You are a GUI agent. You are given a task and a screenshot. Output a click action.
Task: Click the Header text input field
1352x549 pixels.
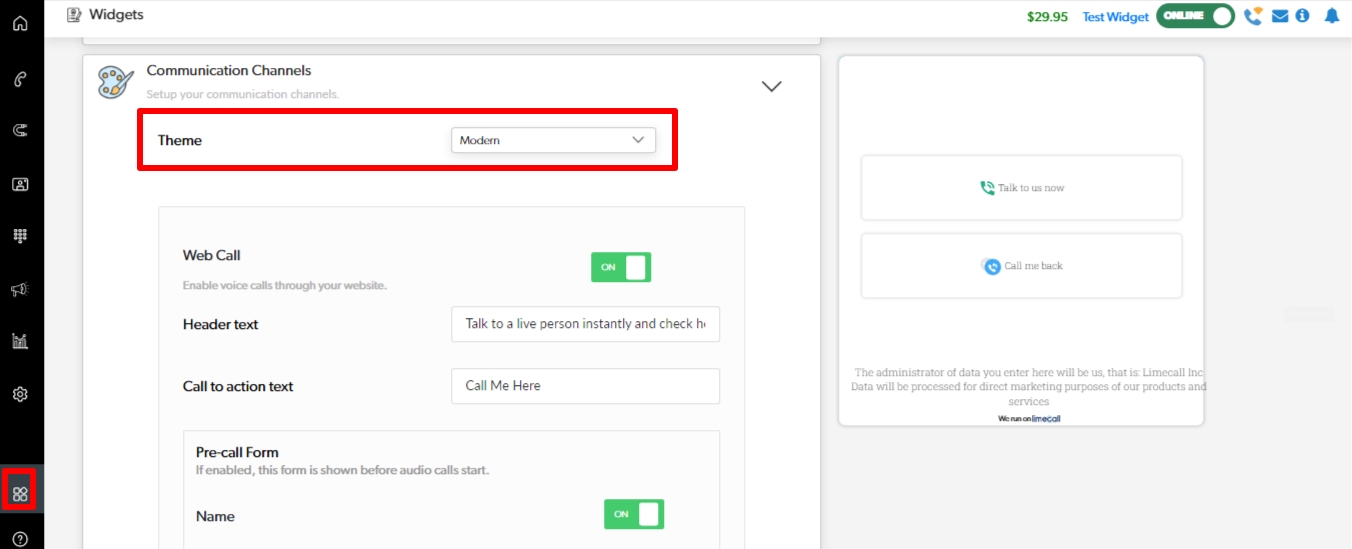coord(585,324)
